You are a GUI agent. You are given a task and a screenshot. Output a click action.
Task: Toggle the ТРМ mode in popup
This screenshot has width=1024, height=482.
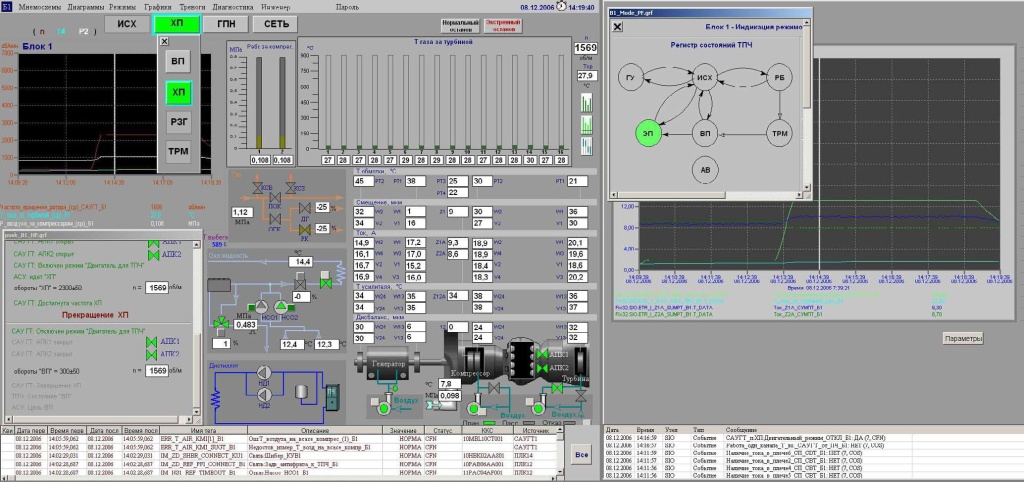(x=178, y=151)
